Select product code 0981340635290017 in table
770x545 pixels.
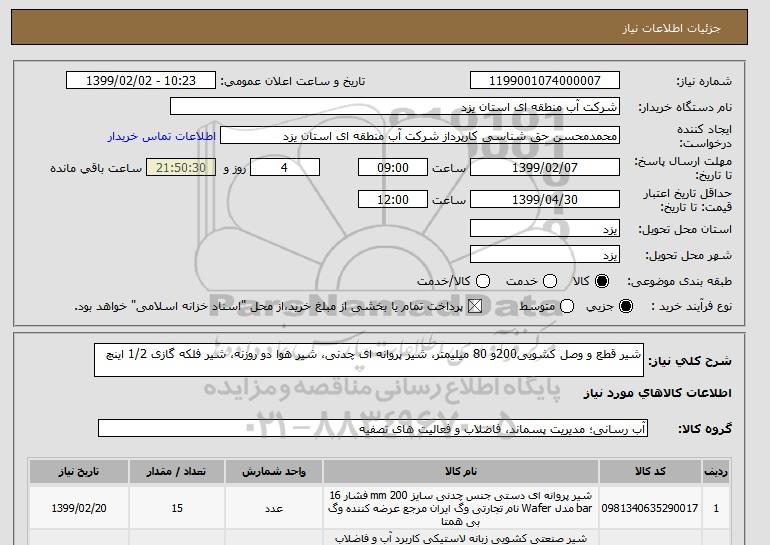coord(650,508)
